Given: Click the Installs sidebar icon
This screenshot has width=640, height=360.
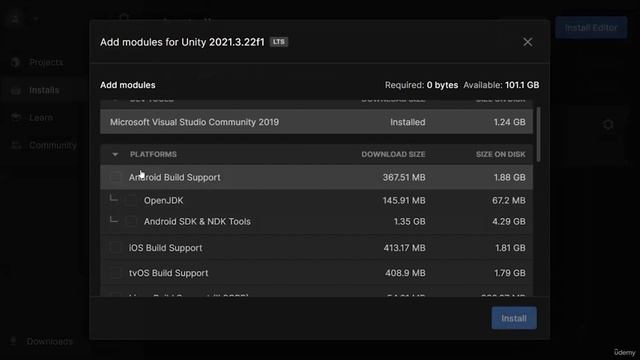Looking at the screenshot, I should pyautogui.click(x=16, y=90).
